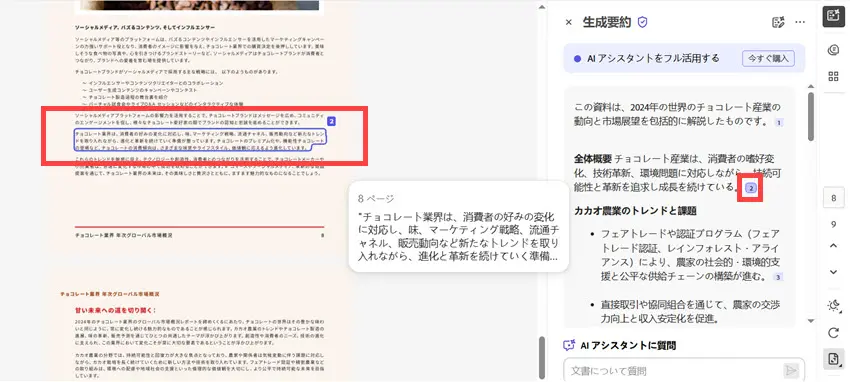
Task: Click the AI アシスタントに質問 label icon
Action: (569, 345)
